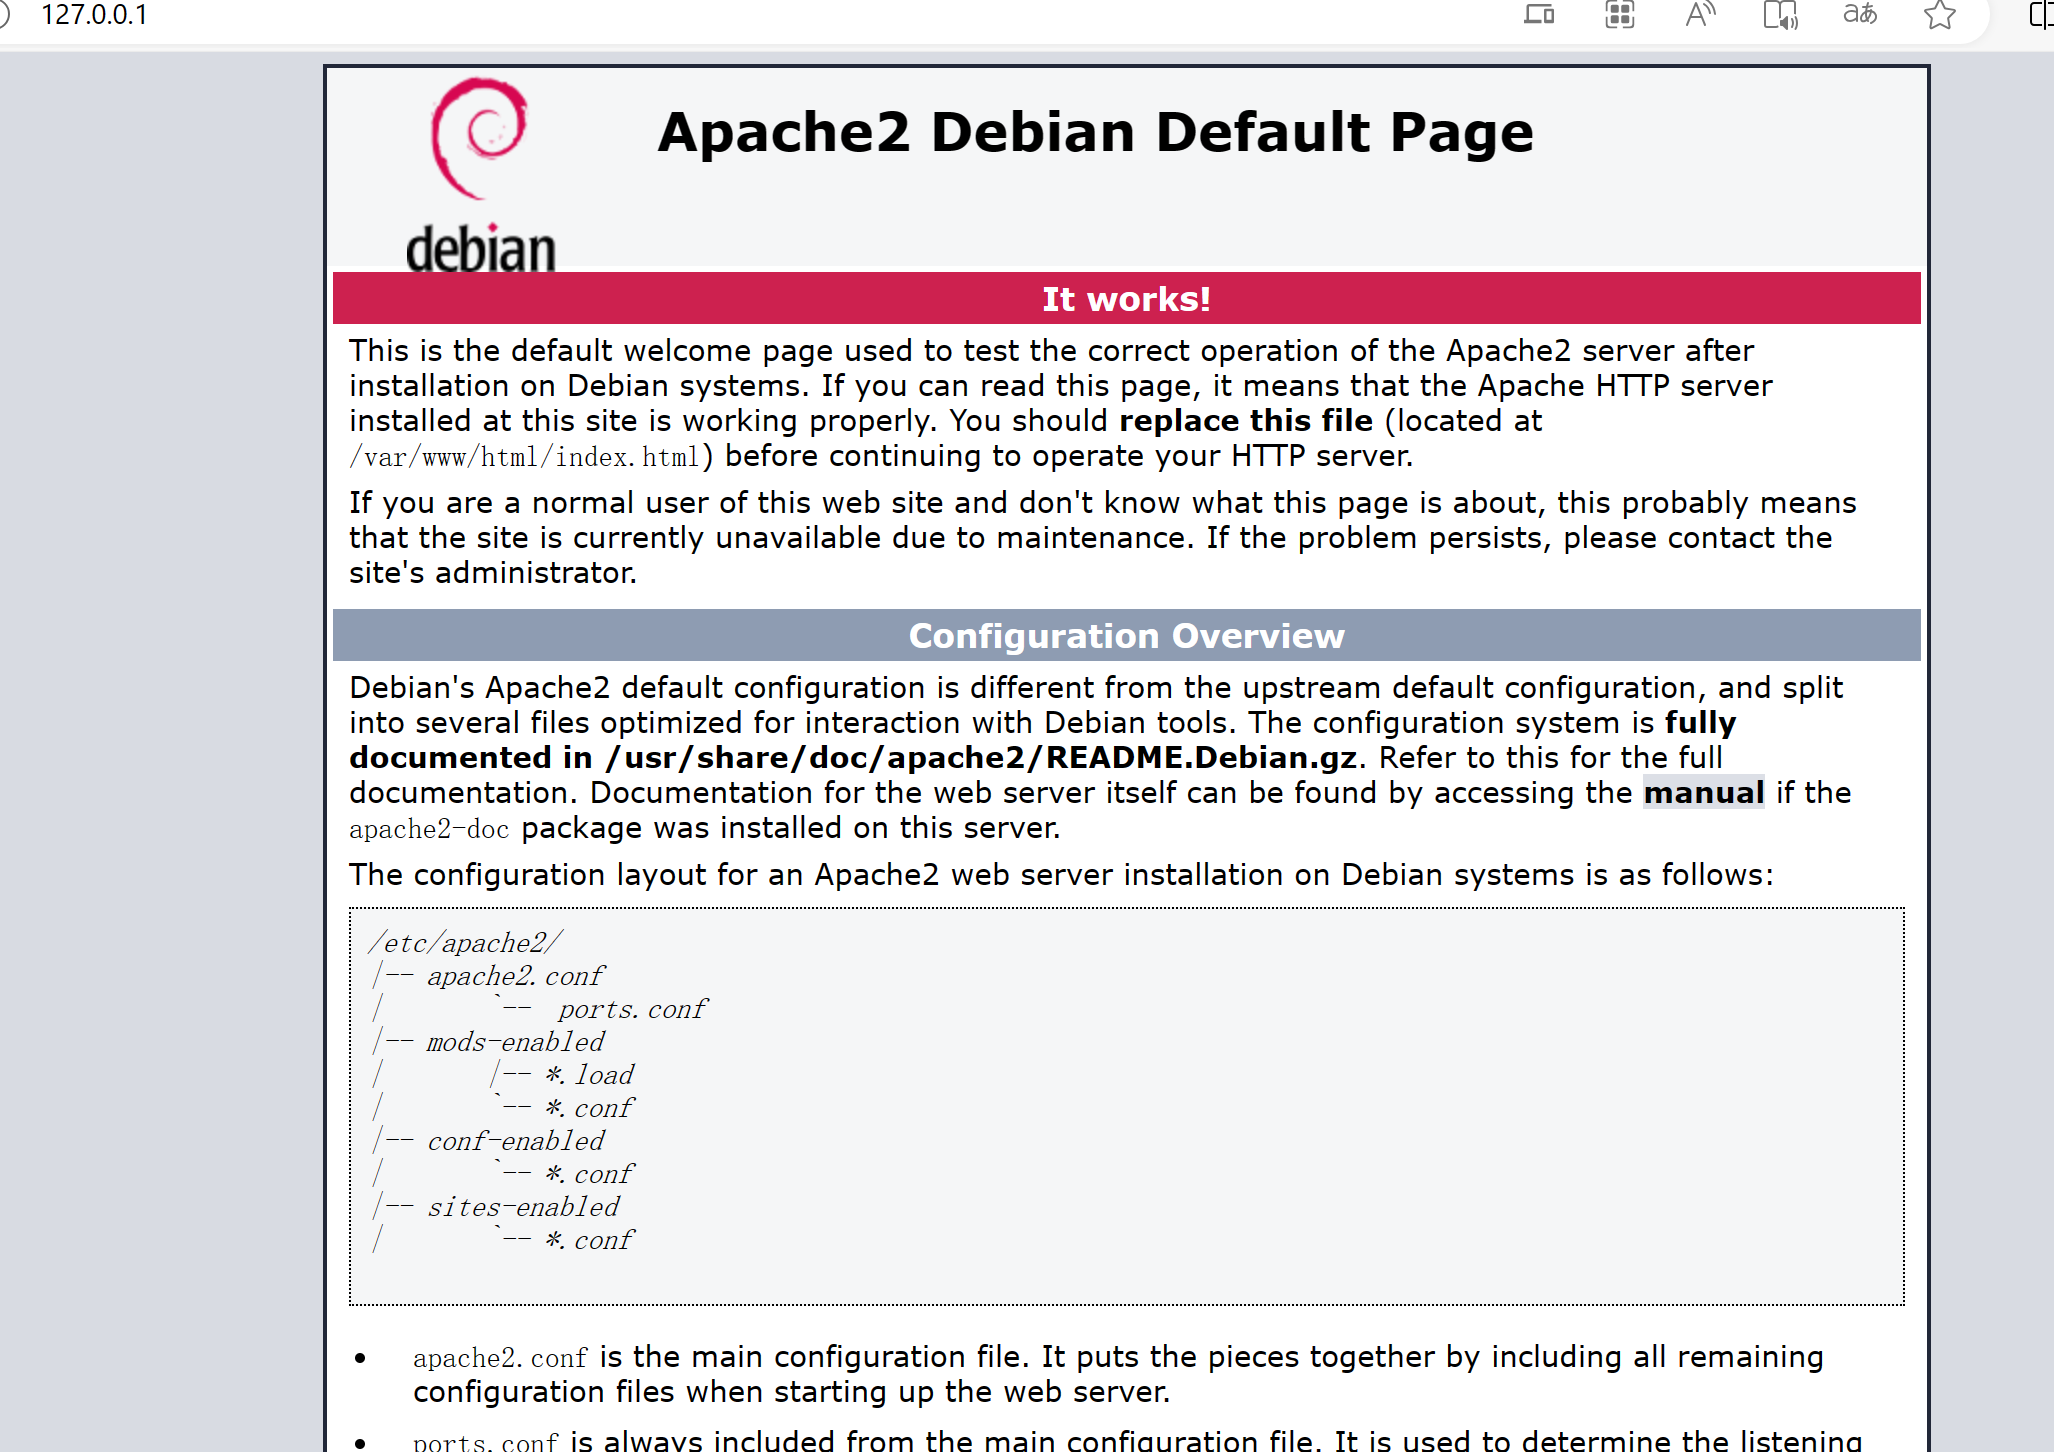Open the QR code / apps grid icon
This screenshot has height=1452, width=2054.
pos(1619,15)
